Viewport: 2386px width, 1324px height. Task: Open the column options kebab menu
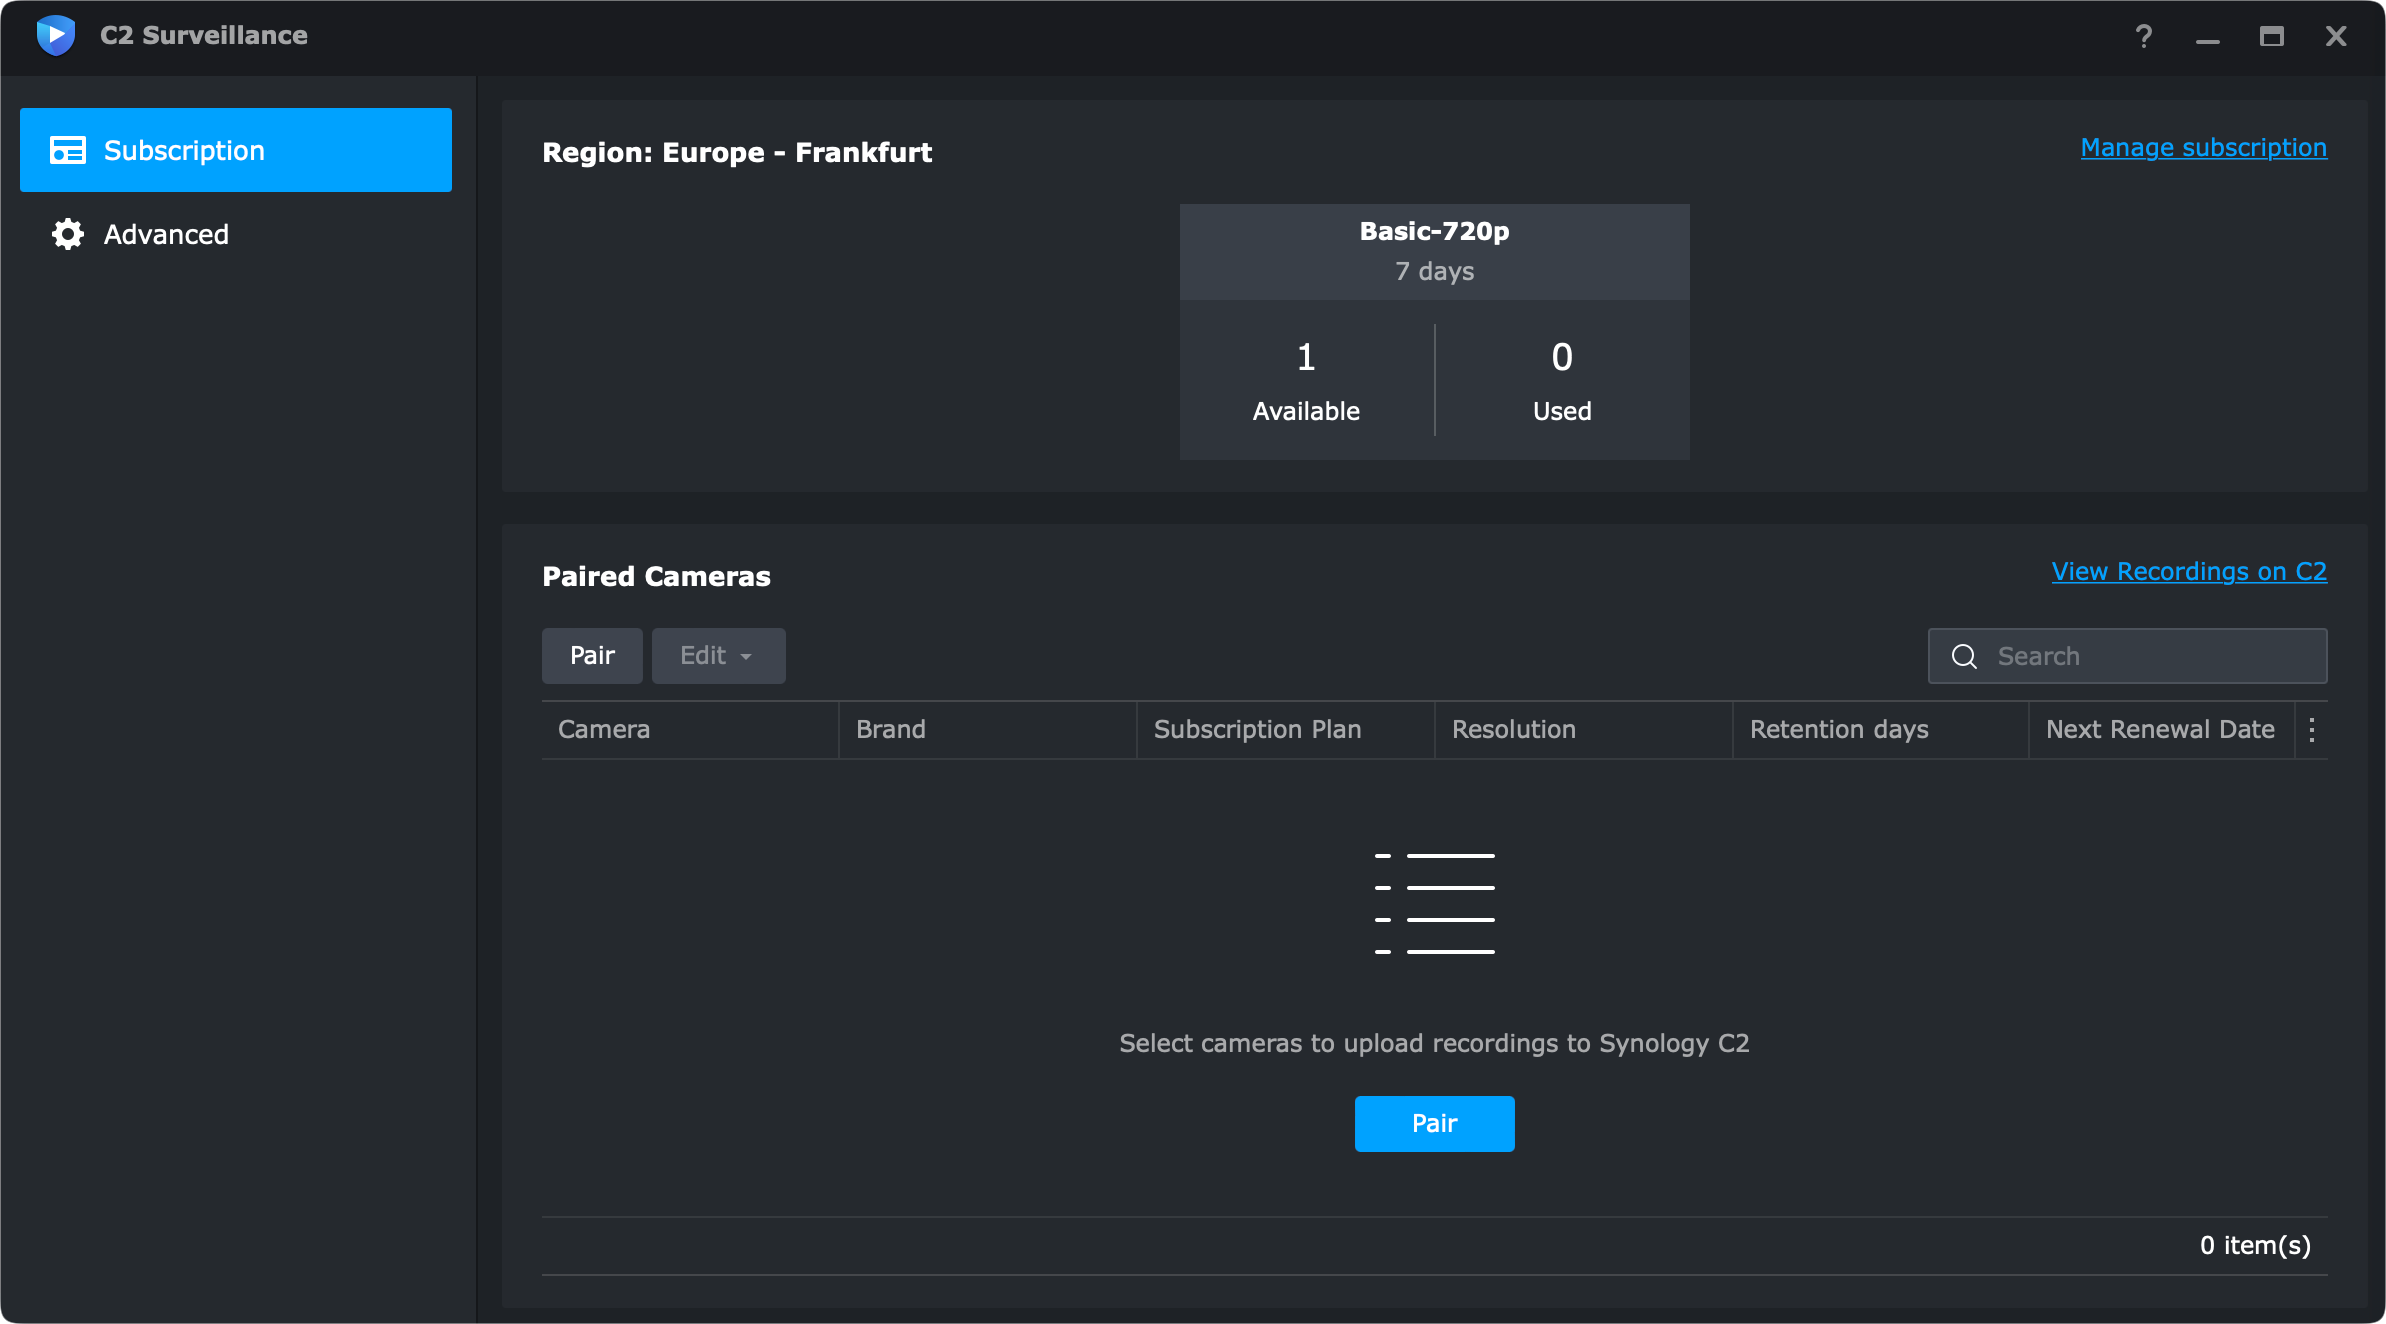tap(2312, 730)
